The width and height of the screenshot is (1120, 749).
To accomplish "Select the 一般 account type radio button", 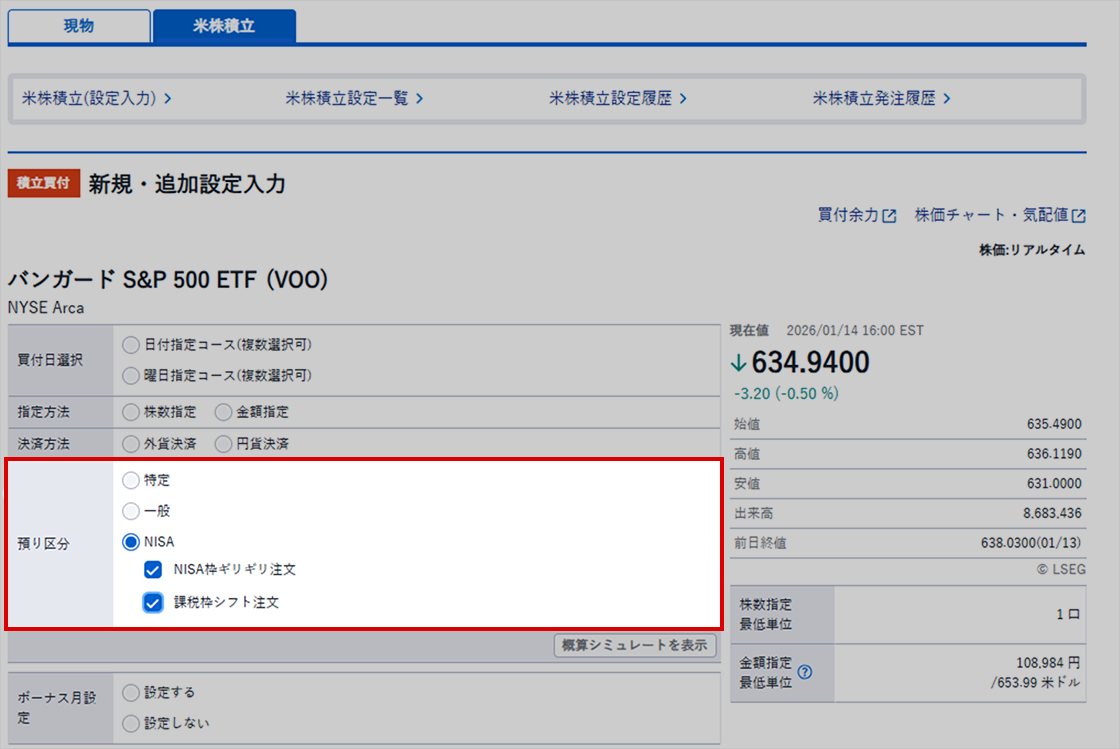I will click(x=130, y=511).
